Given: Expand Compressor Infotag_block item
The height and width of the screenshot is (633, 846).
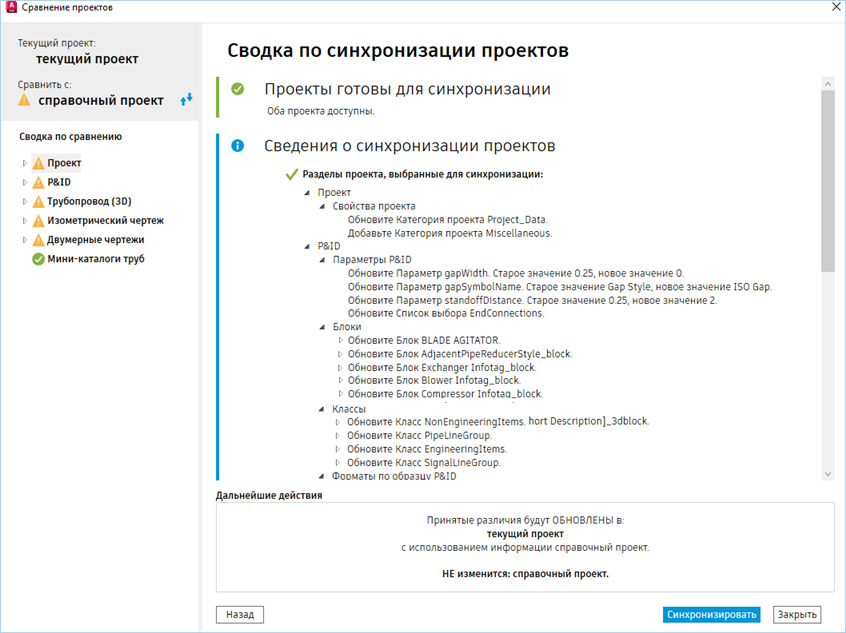Looking at the screenshot, I should 340,394.
